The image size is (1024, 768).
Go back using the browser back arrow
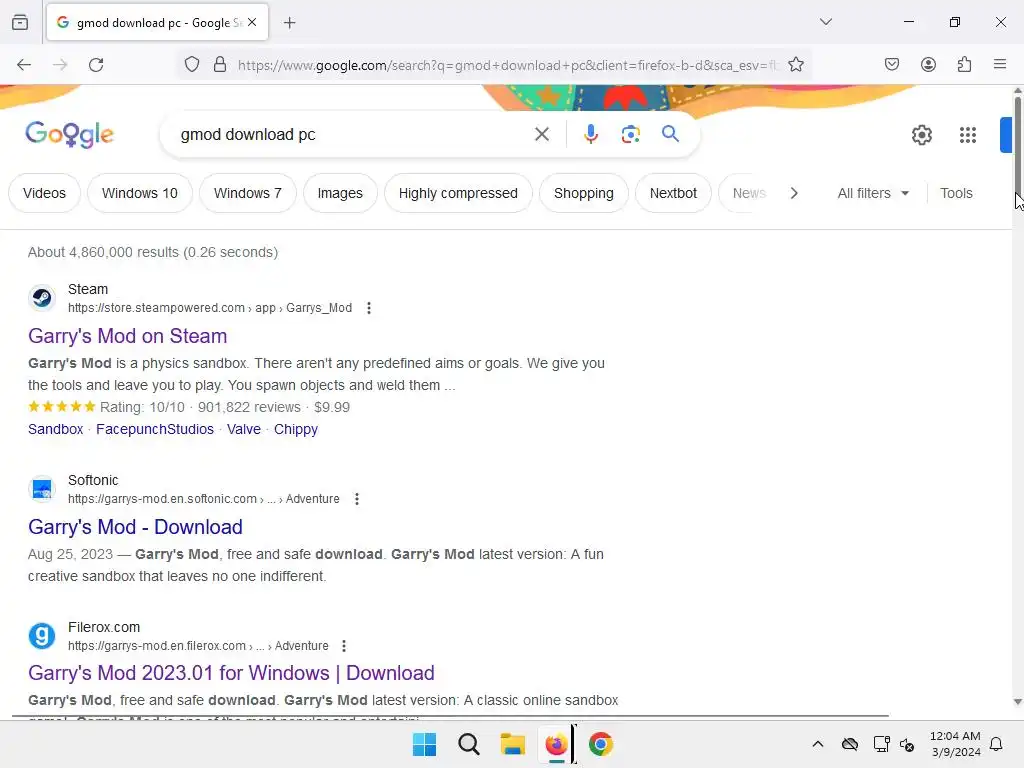pos(24,65)
